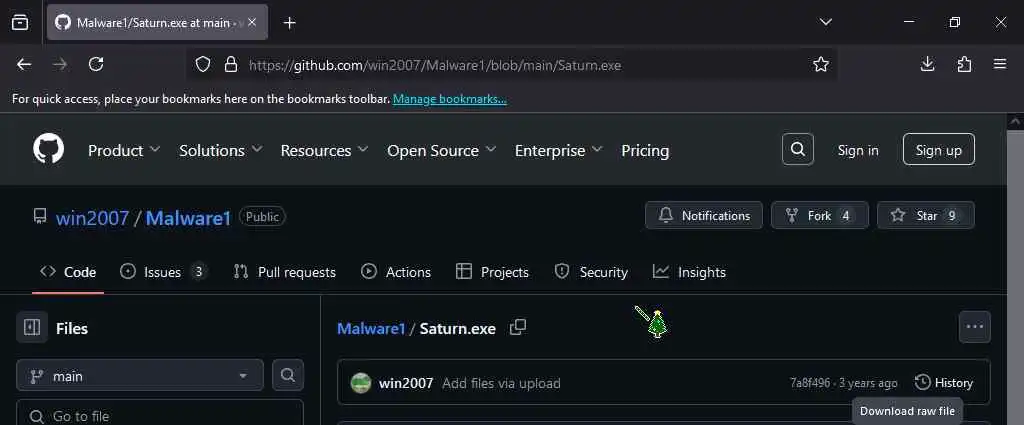Close the Malware1/Saturn.exe browser tab
Viewport: 1024px width, 425px height.
pos(252,22)
